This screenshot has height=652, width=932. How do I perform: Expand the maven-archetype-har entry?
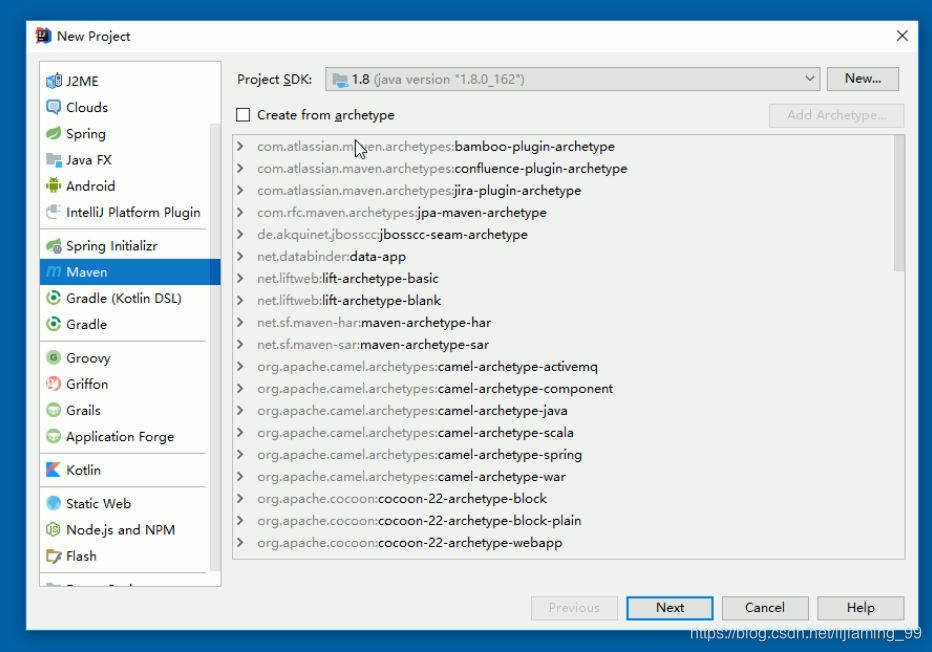(x=240, y=322)
